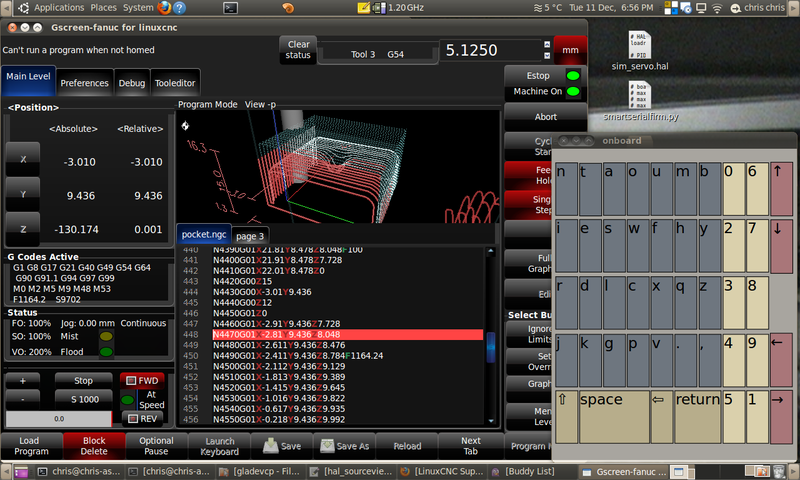
Task: Open the Gscreen-fanuc taskbar entry
Action: [624, 472]
